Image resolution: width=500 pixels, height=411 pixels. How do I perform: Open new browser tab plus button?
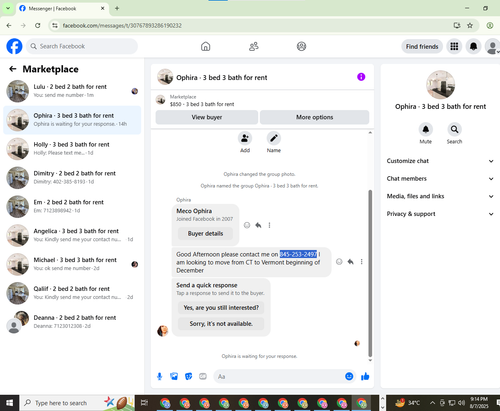pos(117,8)
